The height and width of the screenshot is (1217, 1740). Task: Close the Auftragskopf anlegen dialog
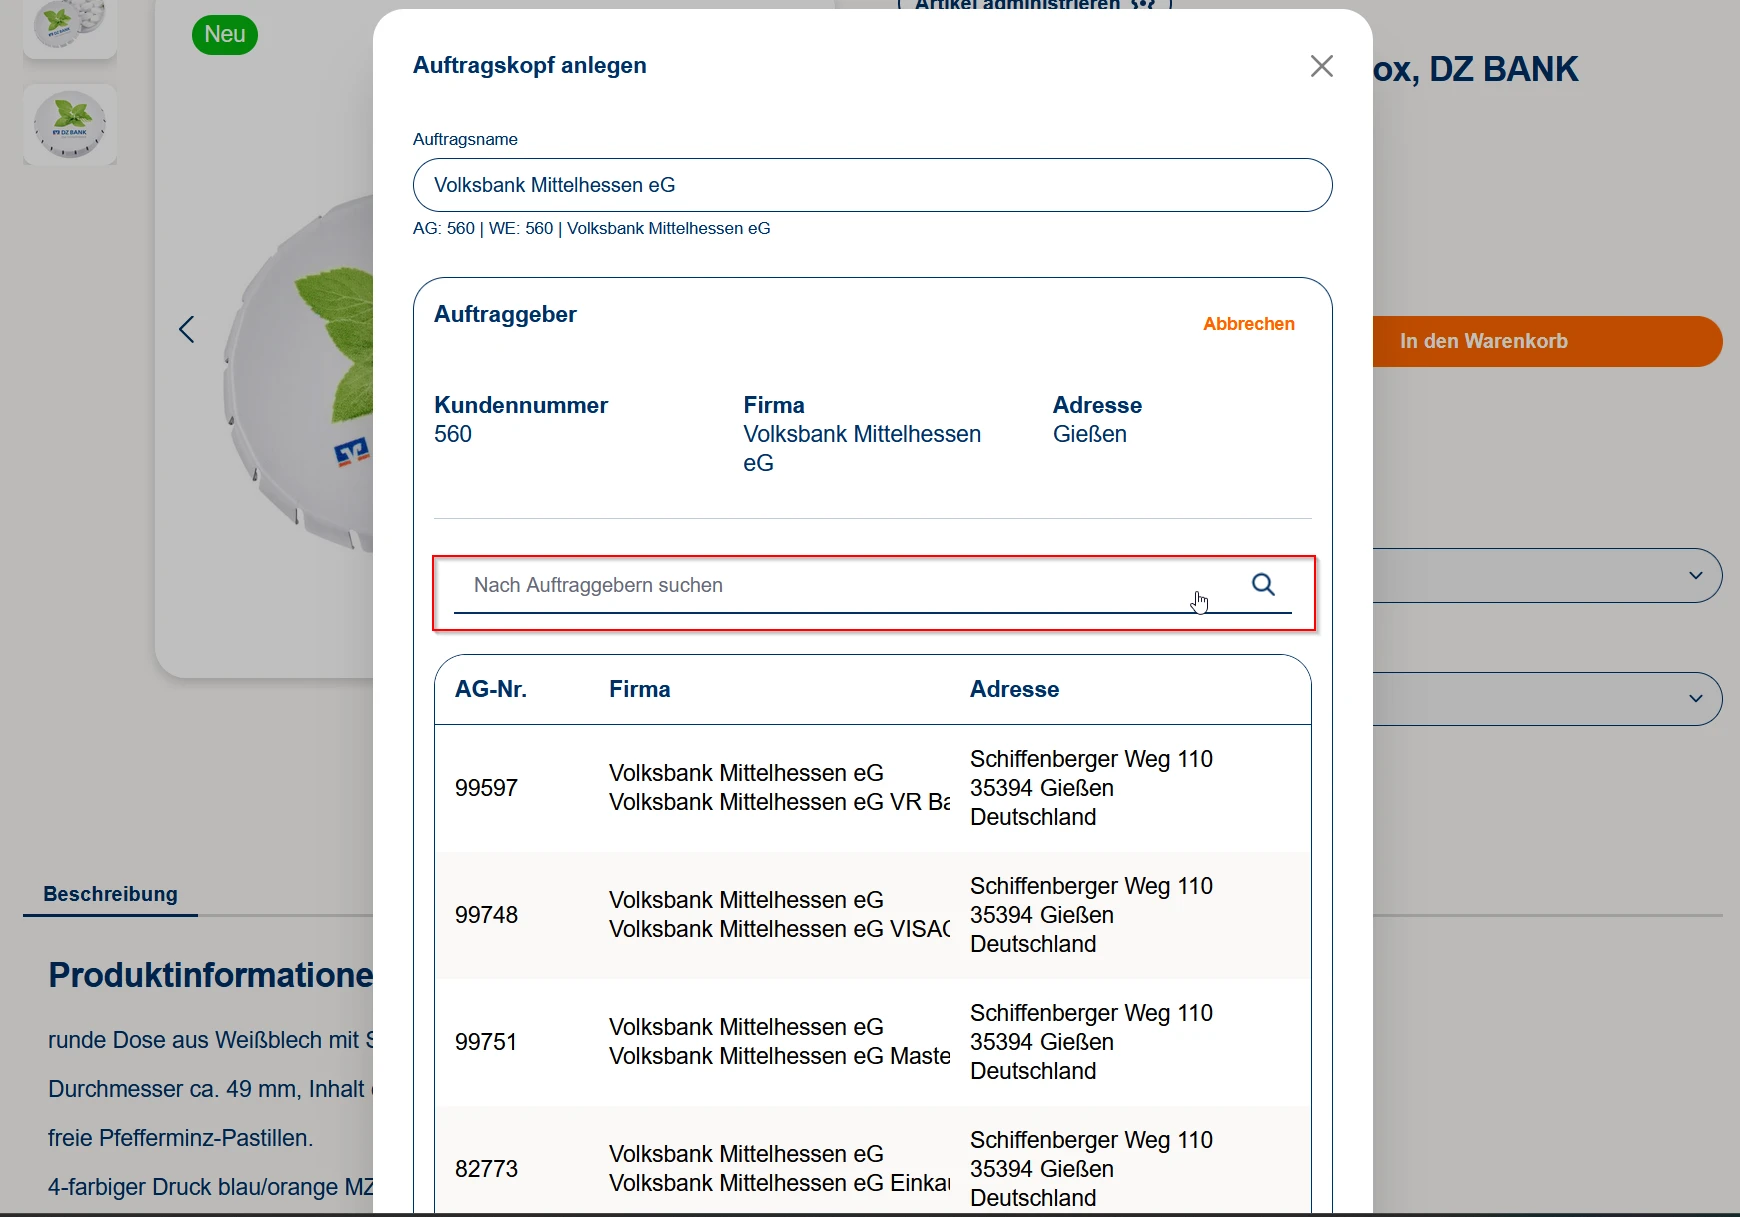(1321, 66)
